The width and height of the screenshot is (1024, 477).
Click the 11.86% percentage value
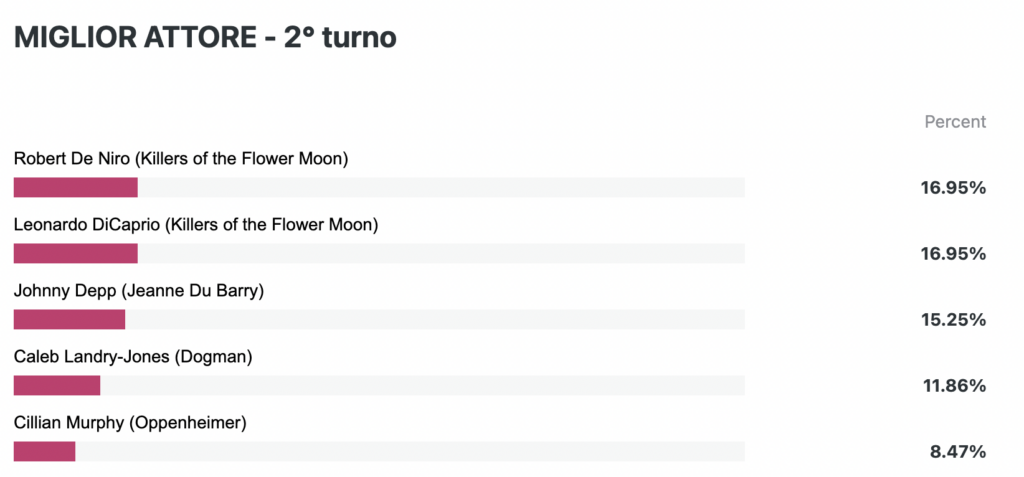[x=954, y=386]
